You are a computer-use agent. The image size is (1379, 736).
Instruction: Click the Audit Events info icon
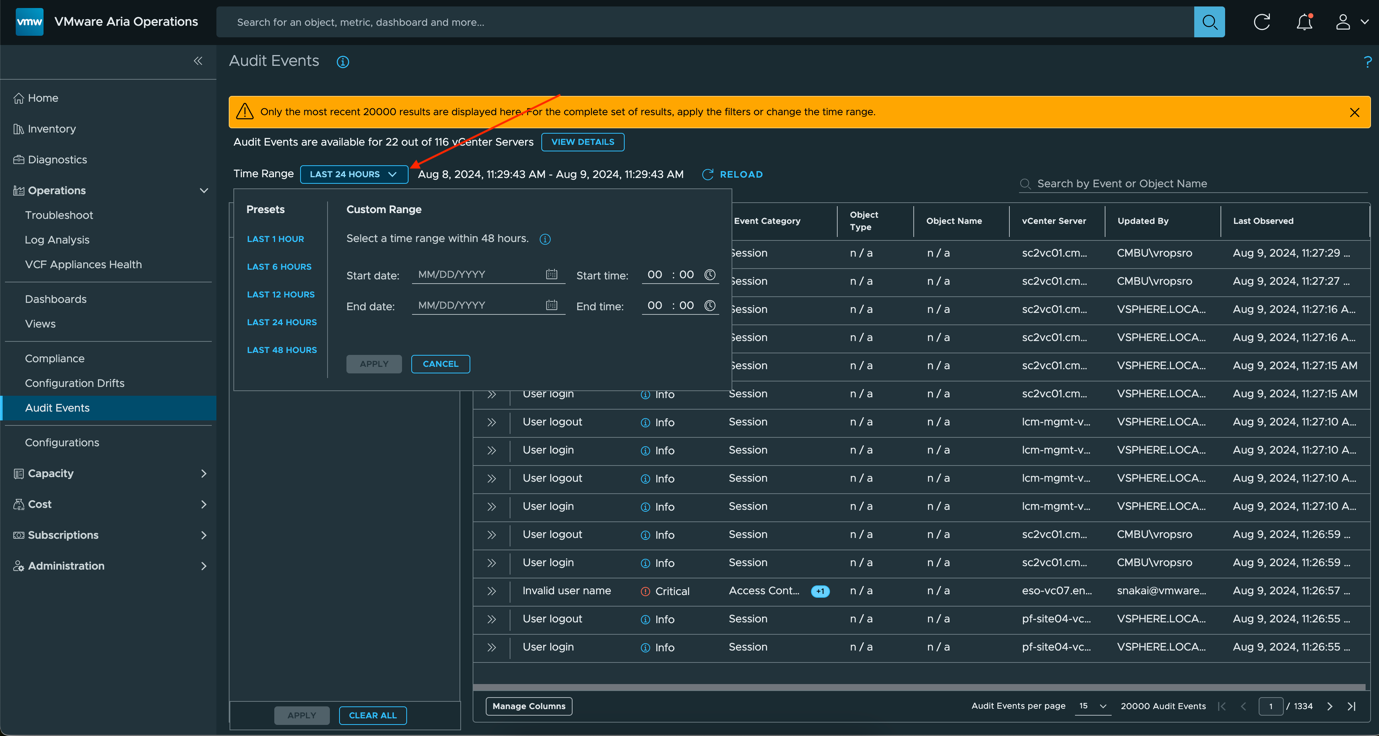point(343,62)
